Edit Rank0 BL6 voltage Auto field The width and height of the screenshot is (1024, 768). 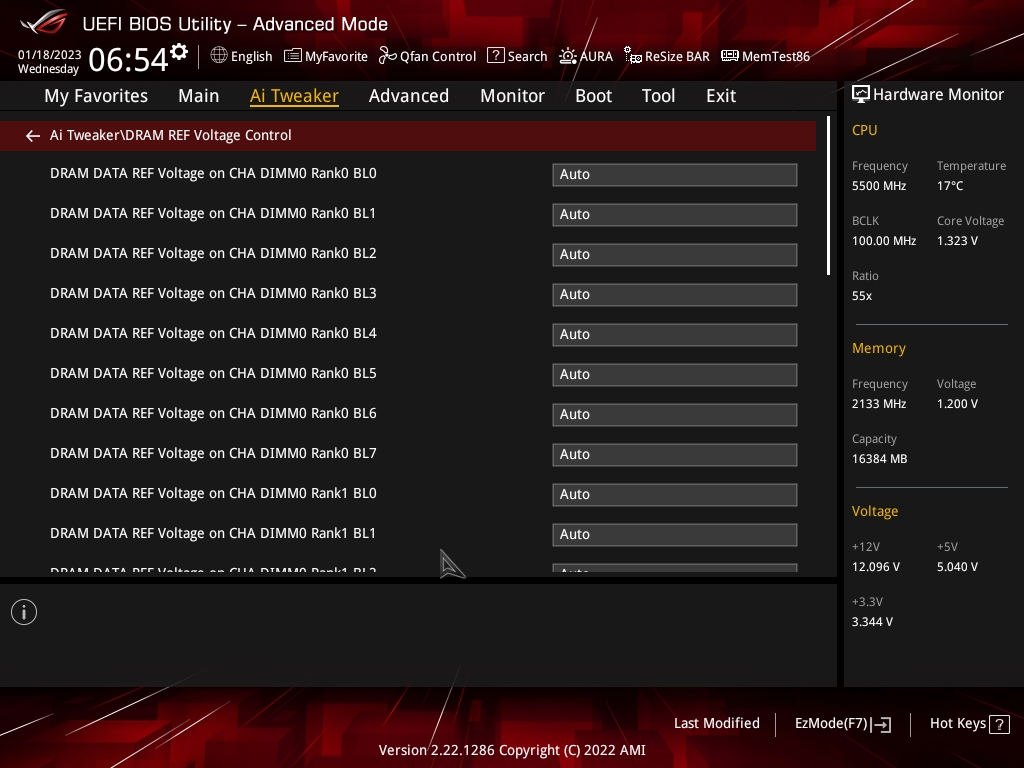(675, 414)
